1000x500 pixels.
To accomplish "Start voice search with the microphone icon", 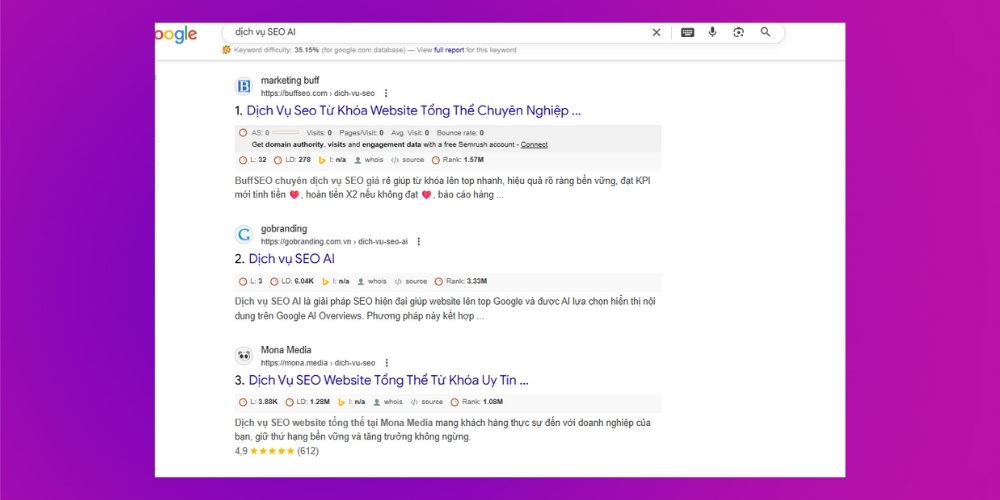I will tap(713, 32).
